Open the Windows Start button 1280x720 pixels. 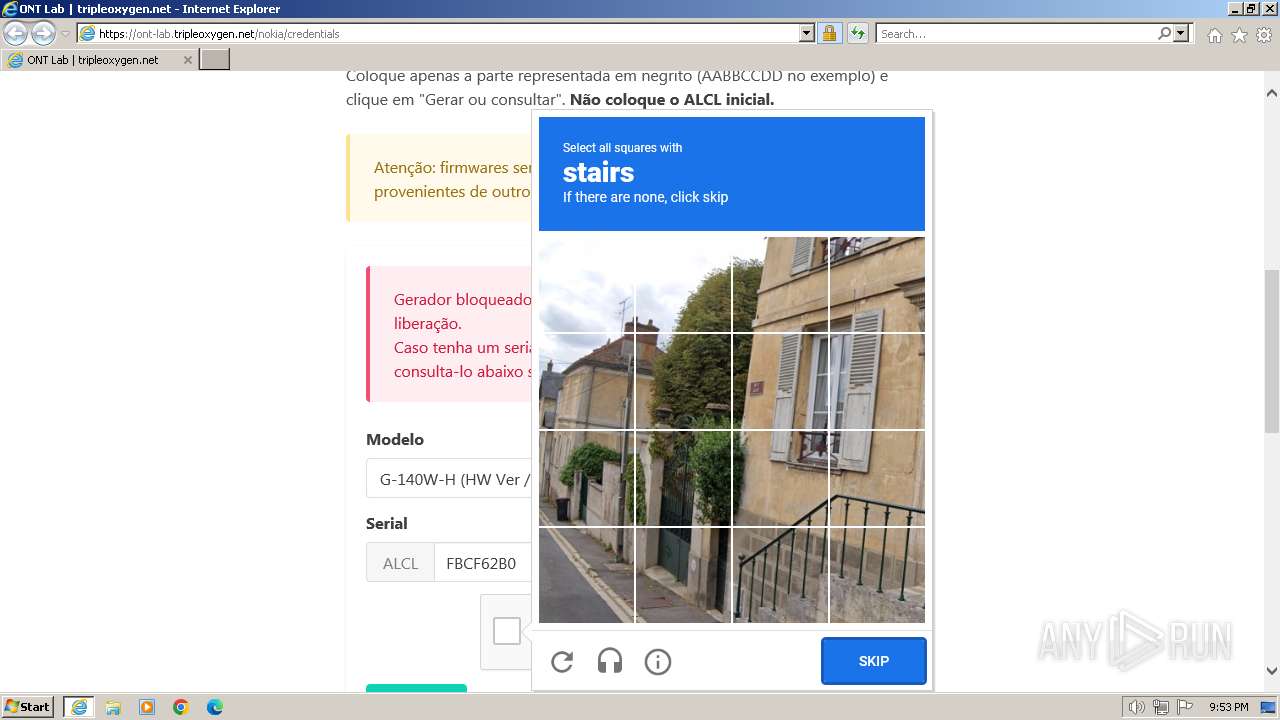point(28,707)
